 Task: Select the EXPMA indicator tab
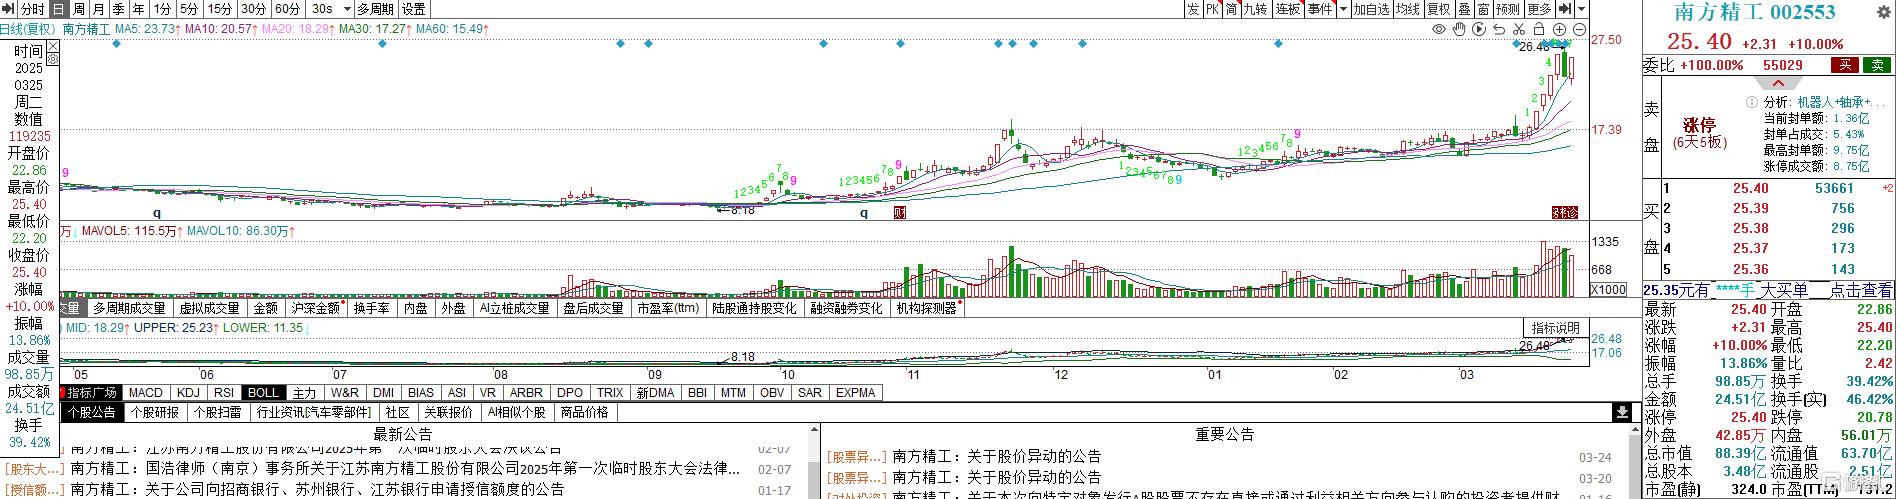click(855, 392)
